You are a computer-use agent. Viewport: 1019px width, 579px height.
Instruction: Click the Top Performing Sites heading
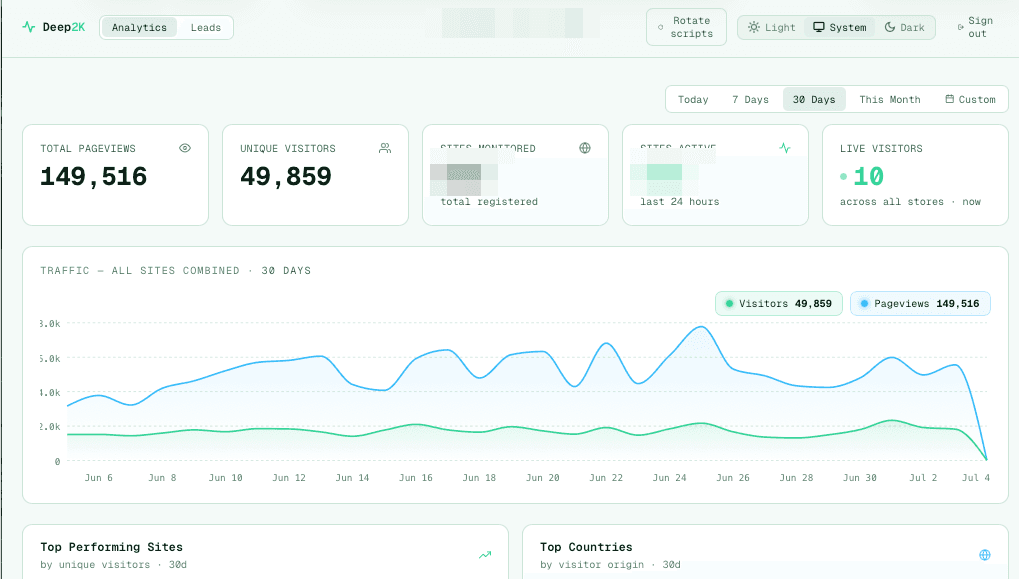112,547
